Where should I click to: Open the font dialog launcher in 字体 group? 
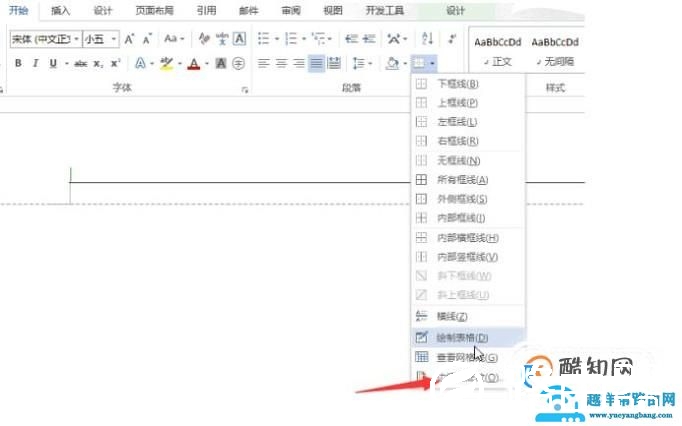click(245, 90)
